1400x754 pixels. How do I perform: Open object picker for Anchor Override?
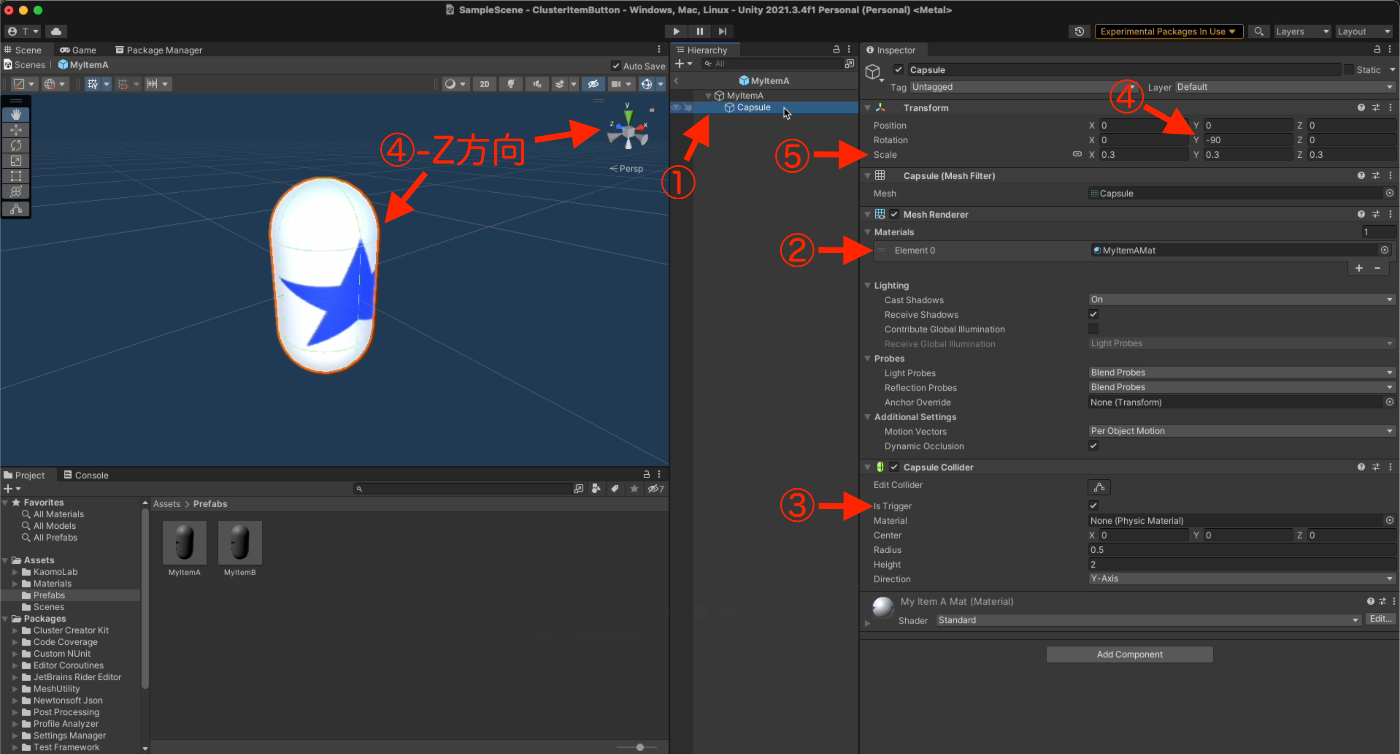[1389, 402]
